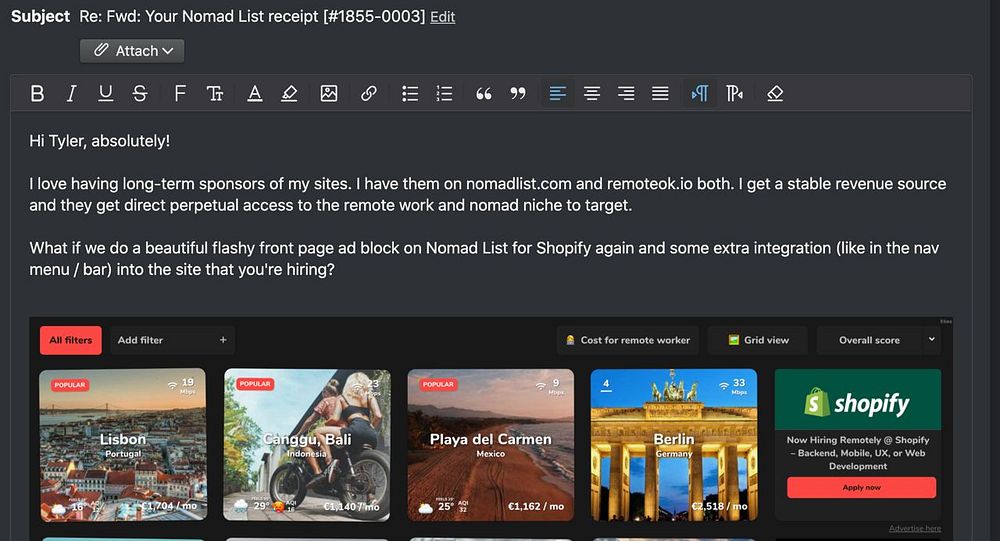The width and height of the screenshot is (1000, 541).
Task: Select Cost for remote worker option
Action: 628,340
